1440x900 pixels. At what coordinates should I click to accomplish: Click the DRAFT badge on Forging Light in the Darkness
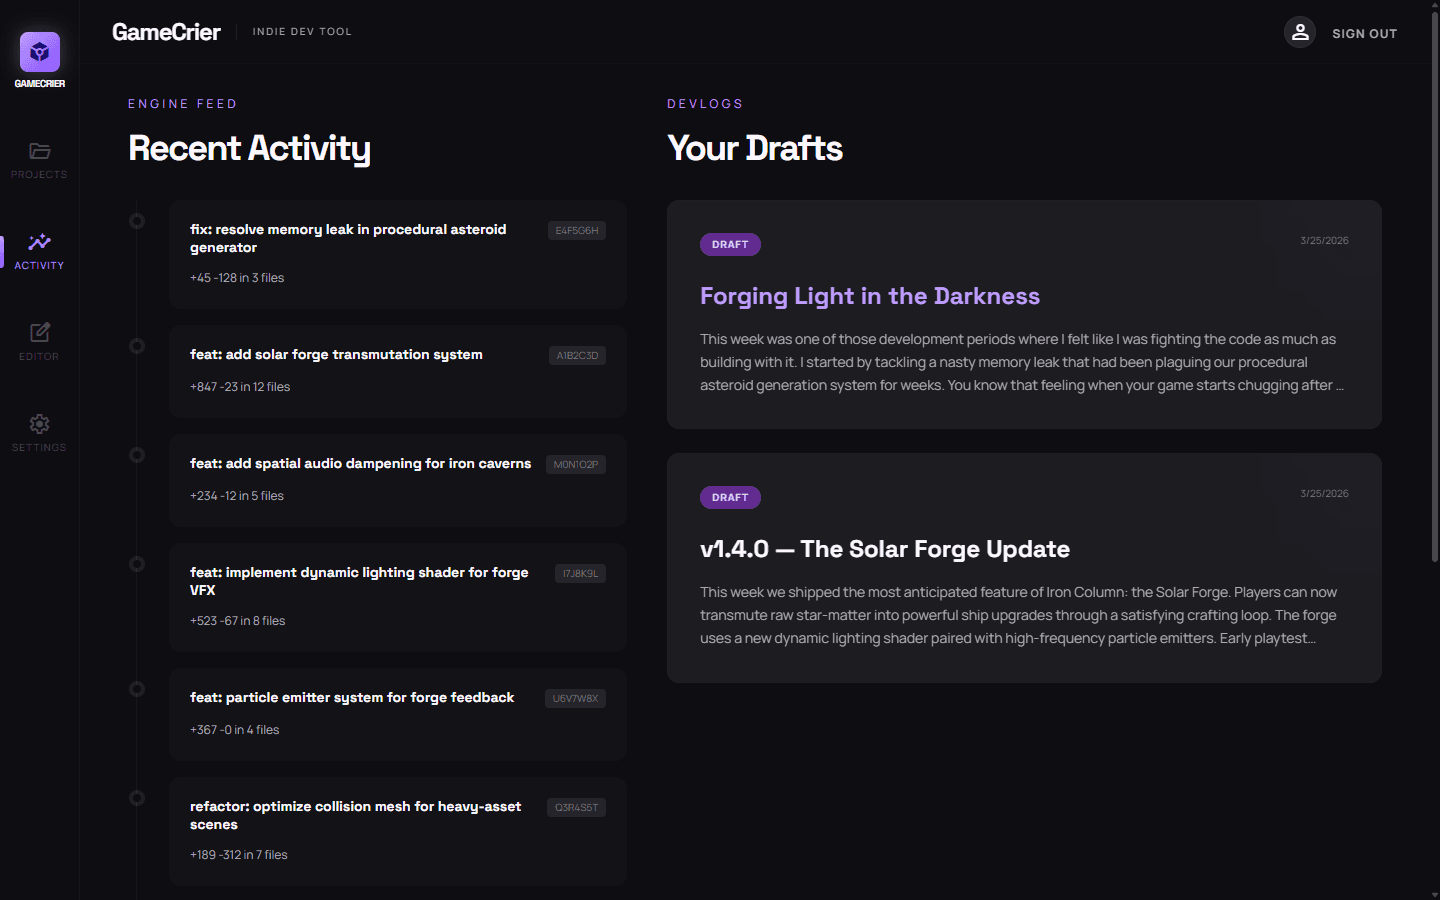(730, 244)
